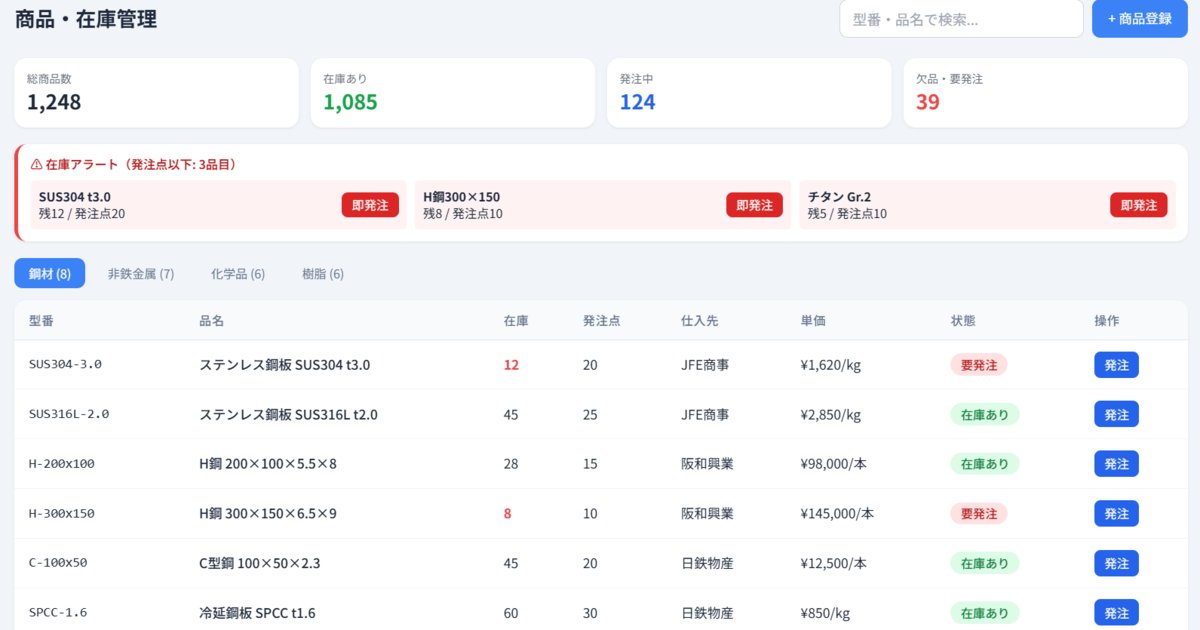Screen dimensions: 1200x630
Task: Click 即発注 for H鋼300×150 alert
Action: (754, 205)
